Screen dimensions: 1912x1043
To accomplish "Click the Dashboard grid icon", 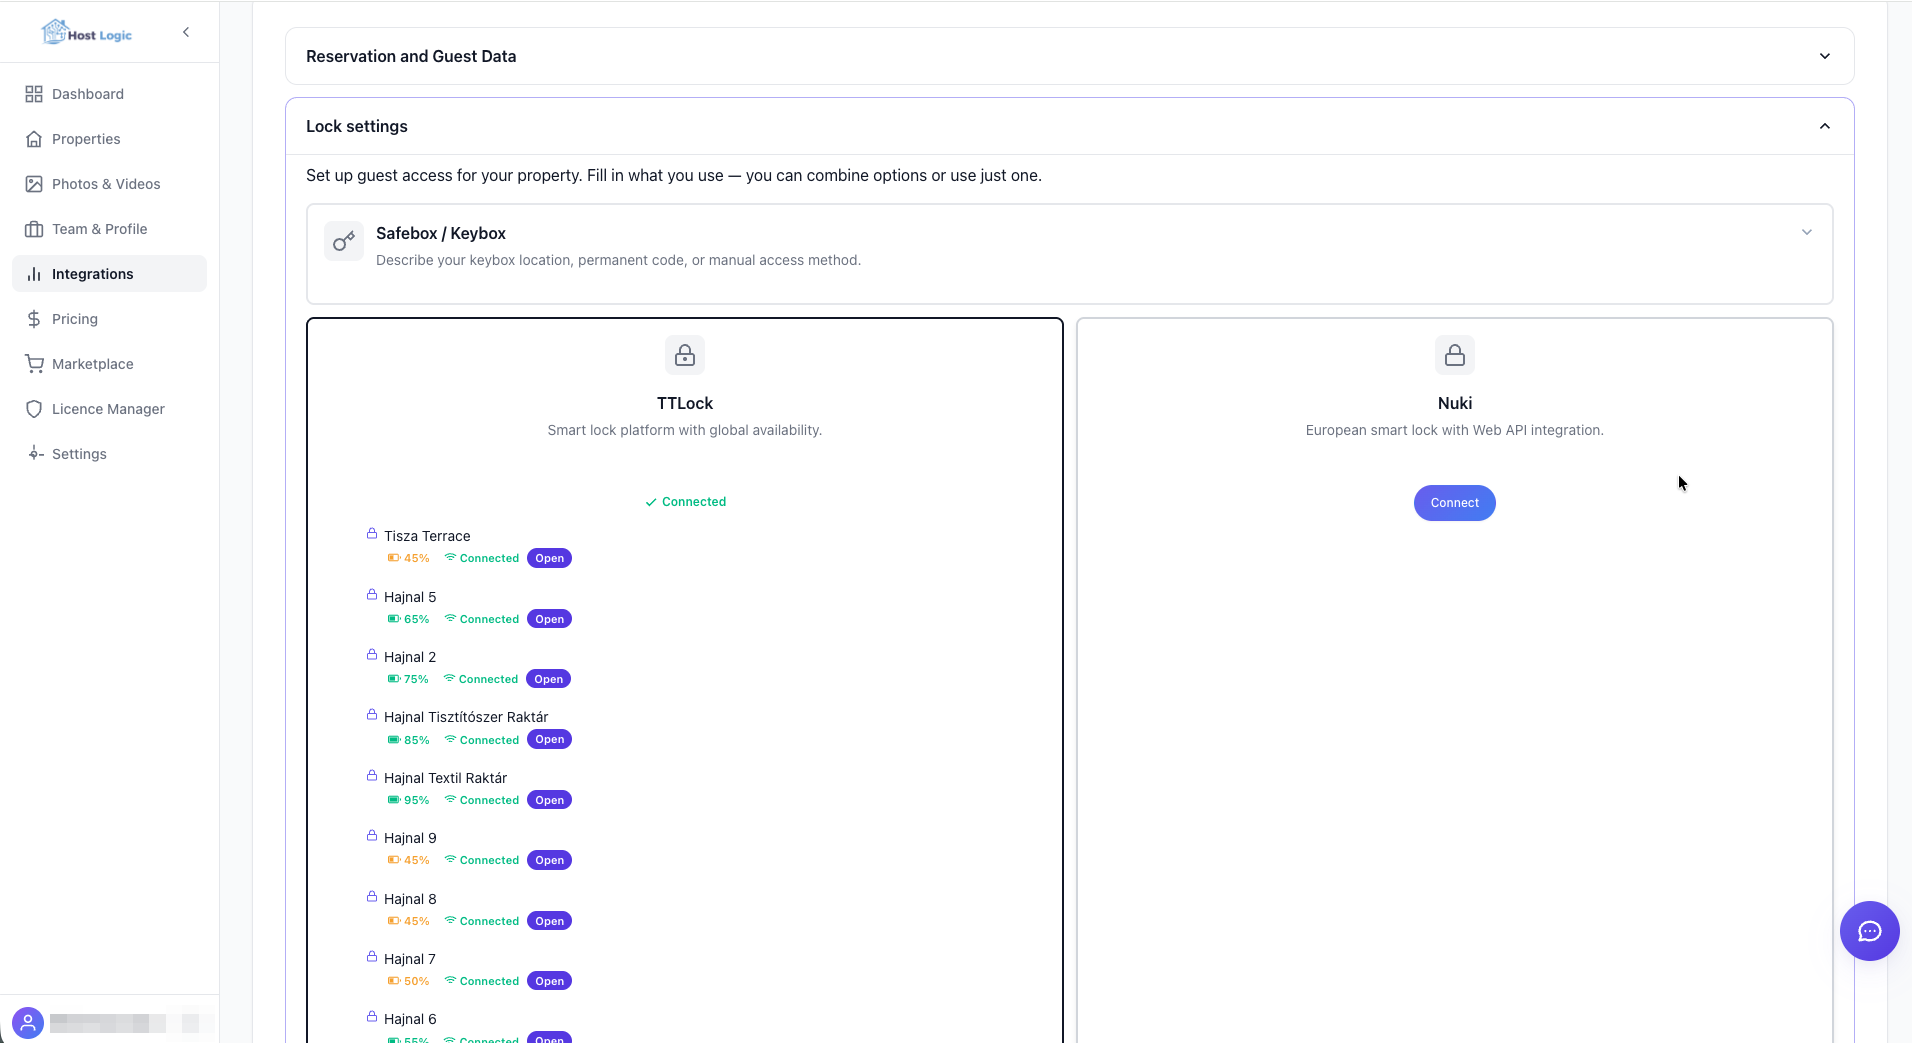I will (34, 94).
